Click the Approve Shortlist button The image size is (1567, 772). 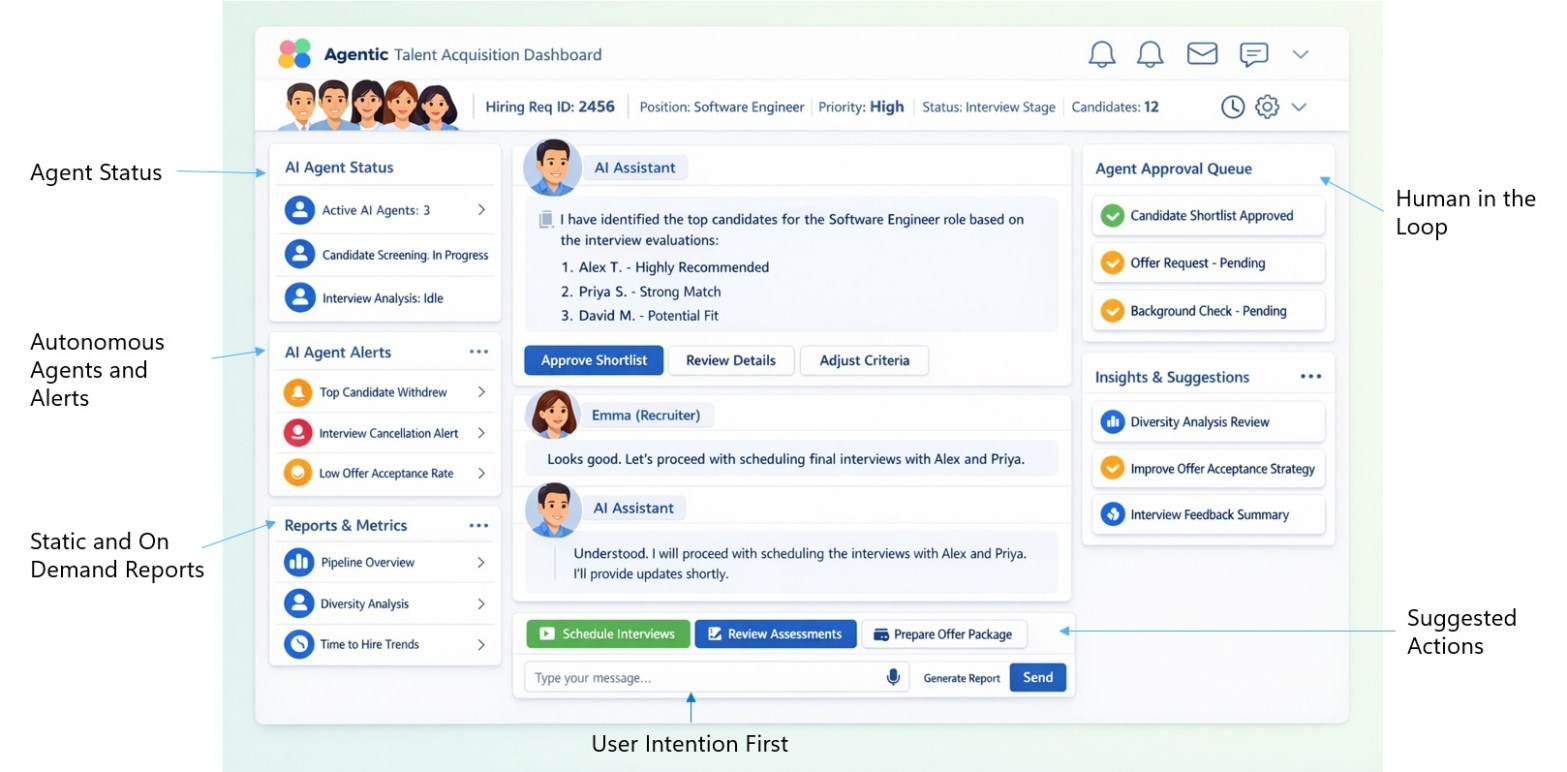tap(593, 361)
